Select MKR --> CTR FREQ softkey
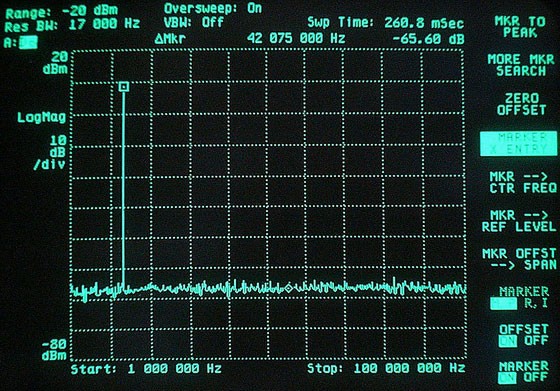This screenshot has height=391, width=560. 522,182
